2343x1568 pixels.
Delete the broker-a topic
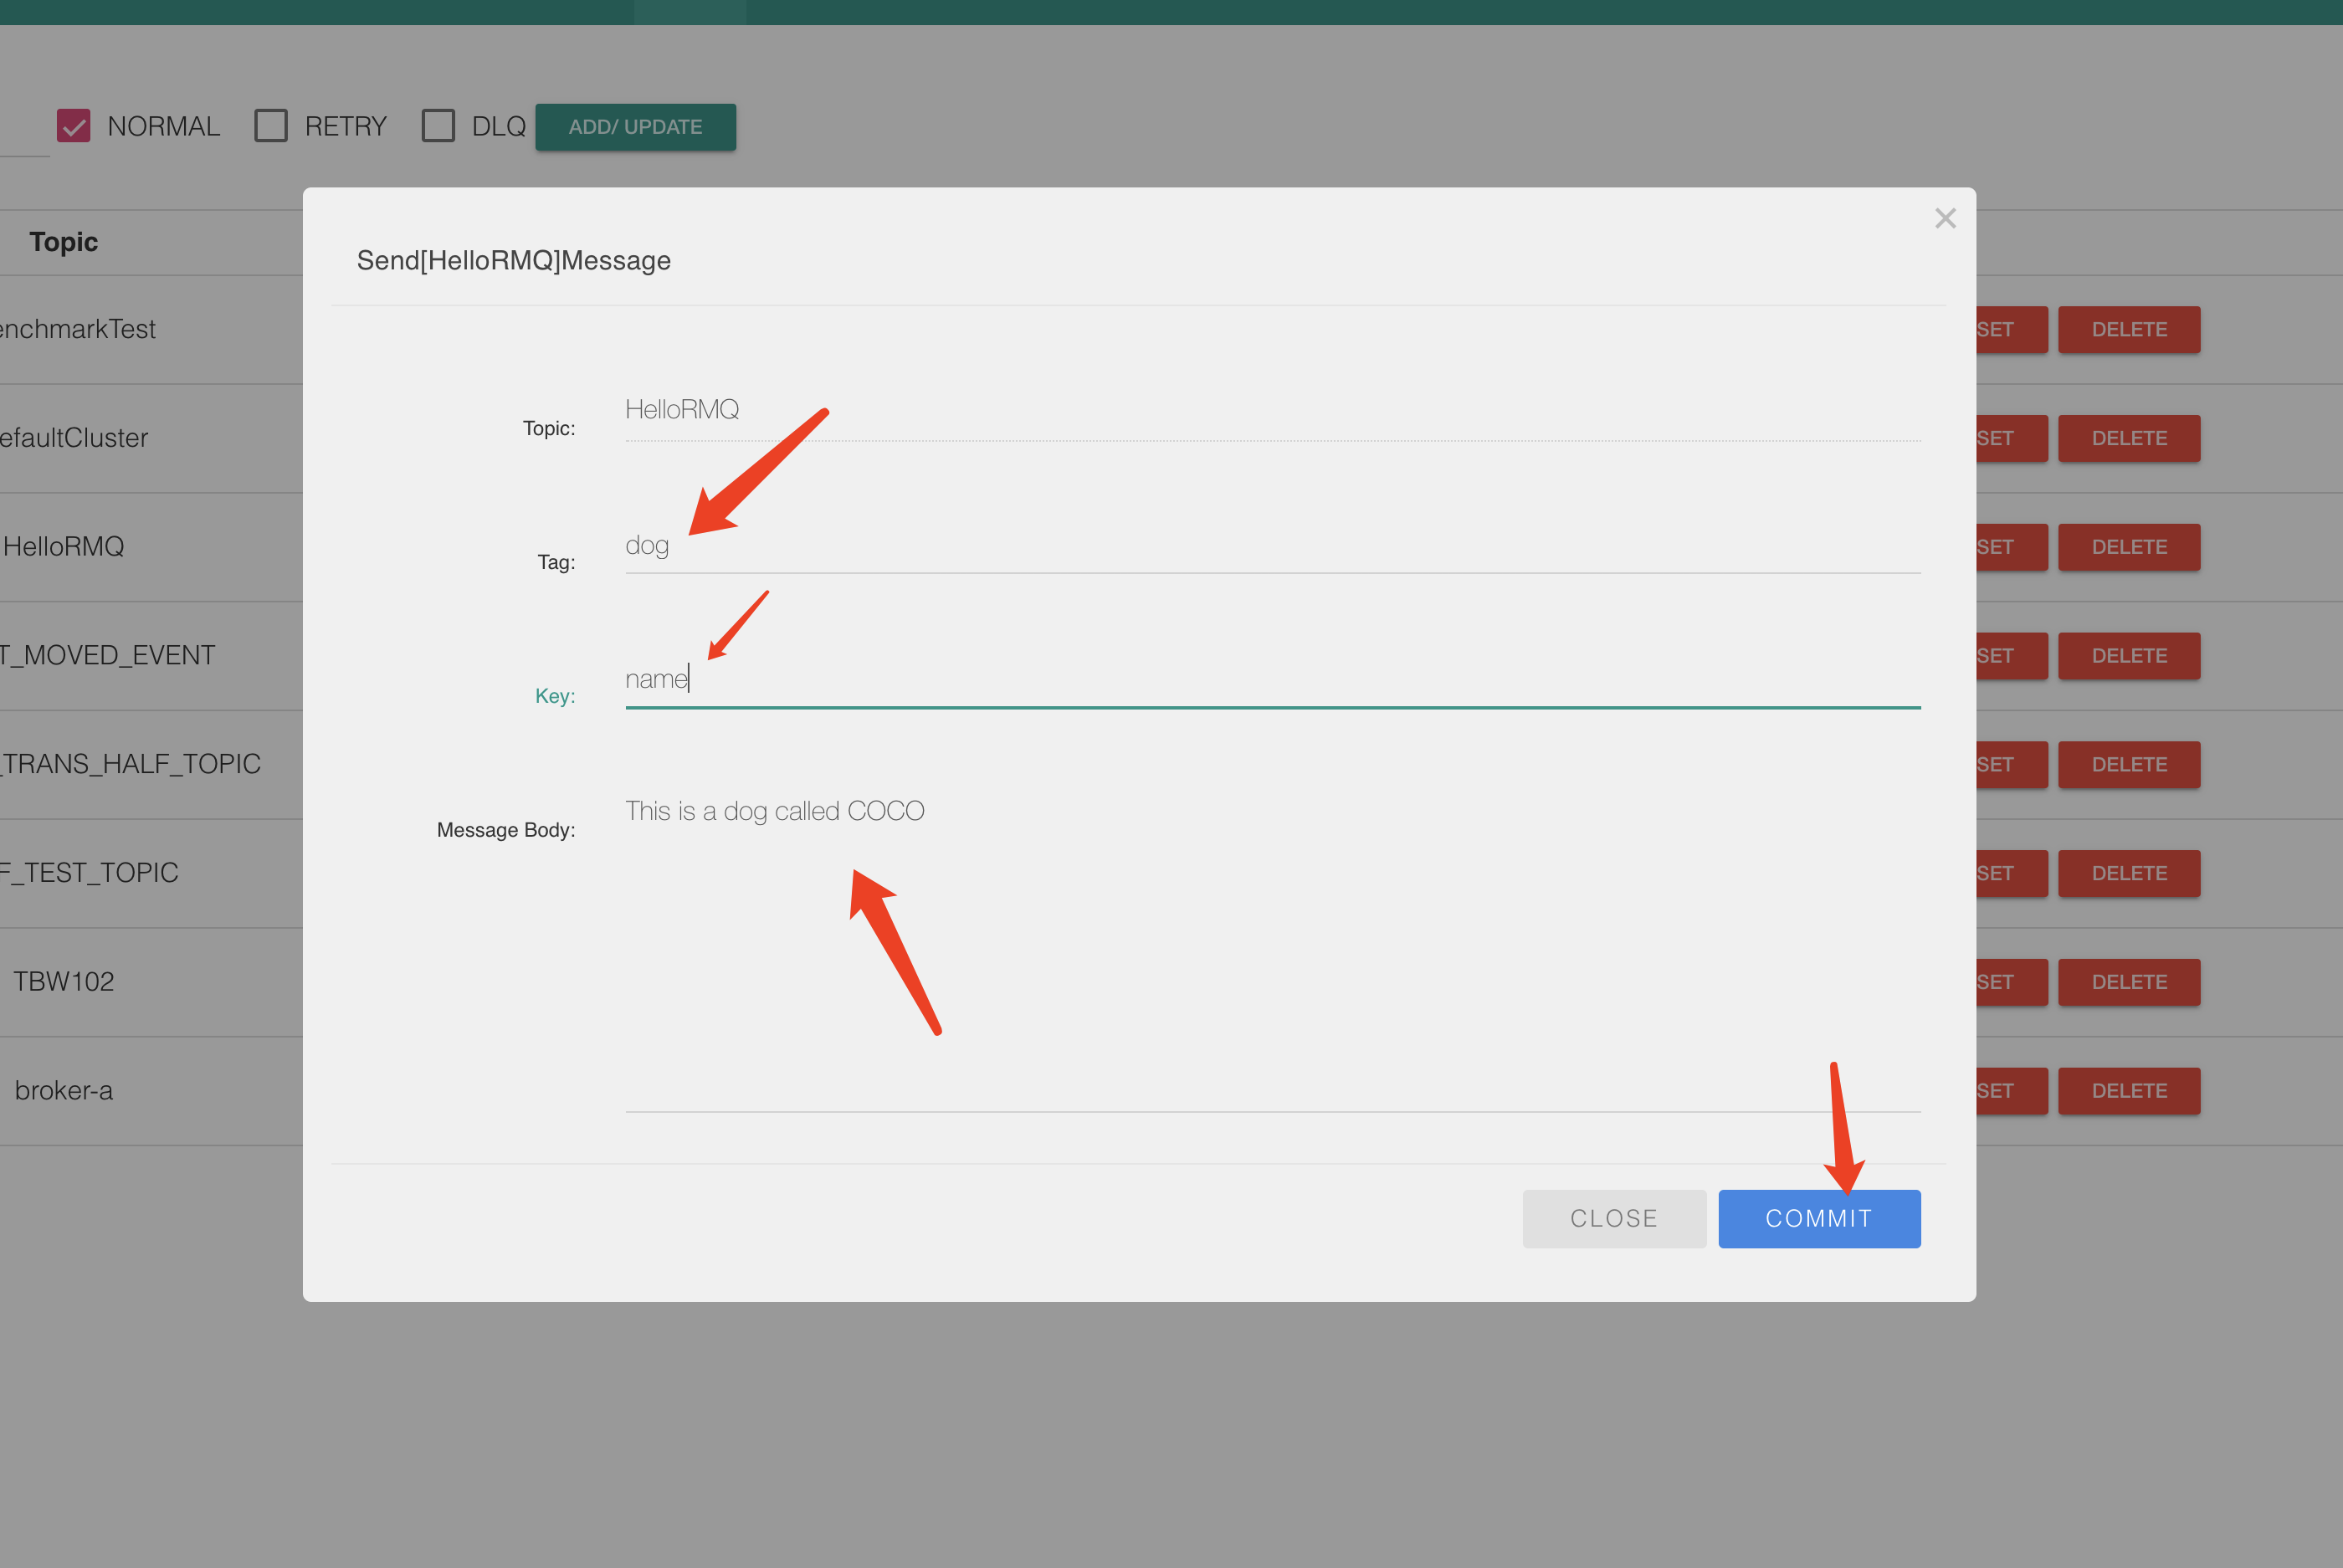click(2128, 1091)
